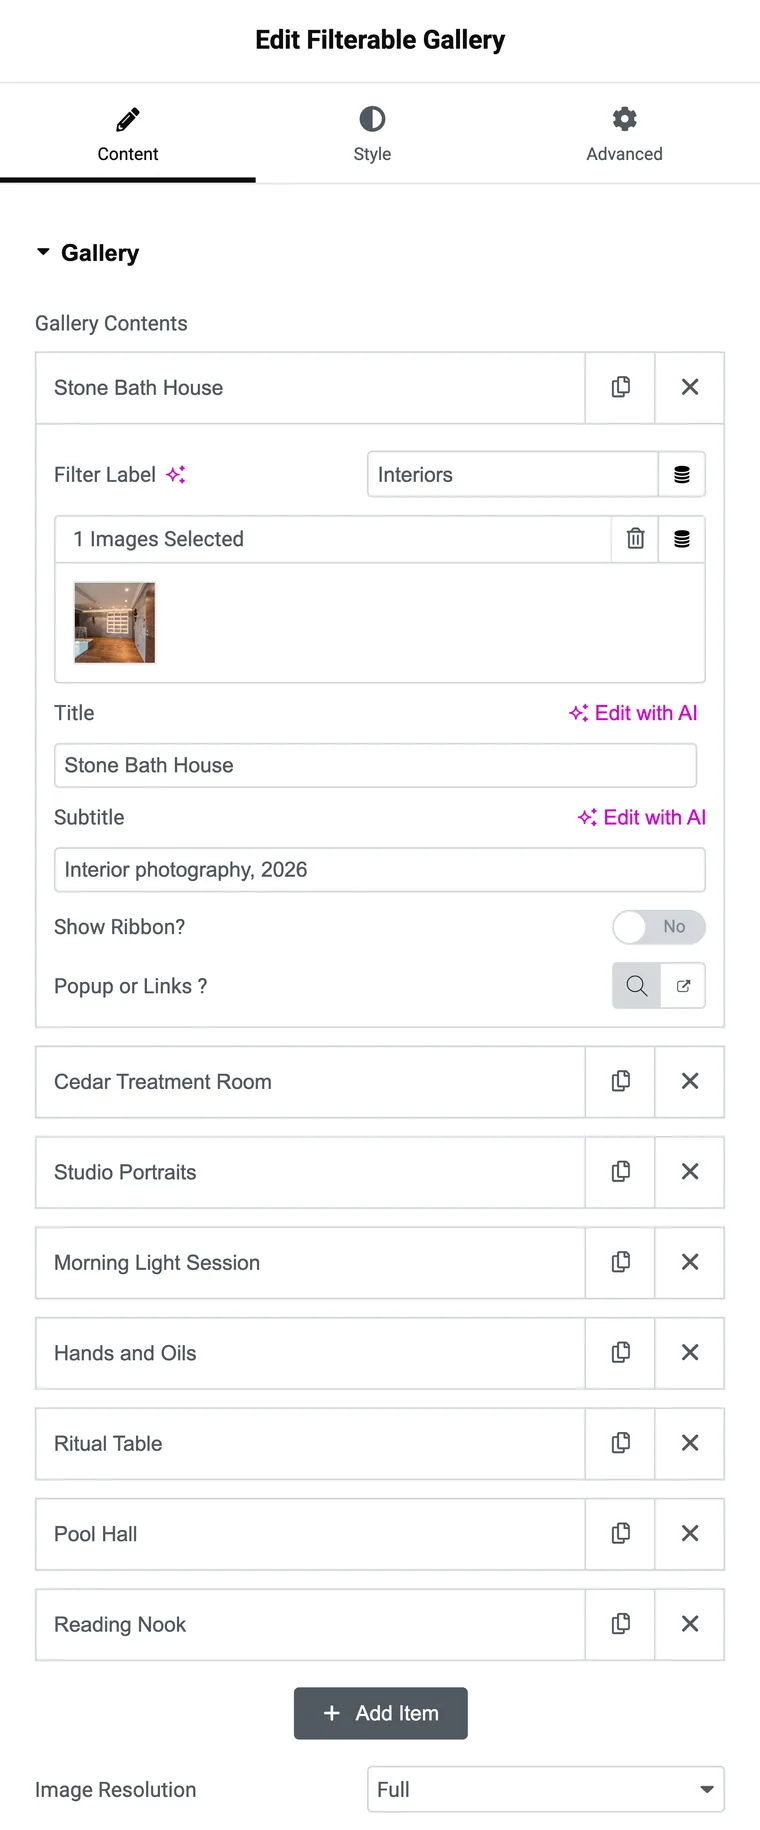Duplicate the Pool Hall gallery item
The image size is (760, 1830).
point(620,1533)
